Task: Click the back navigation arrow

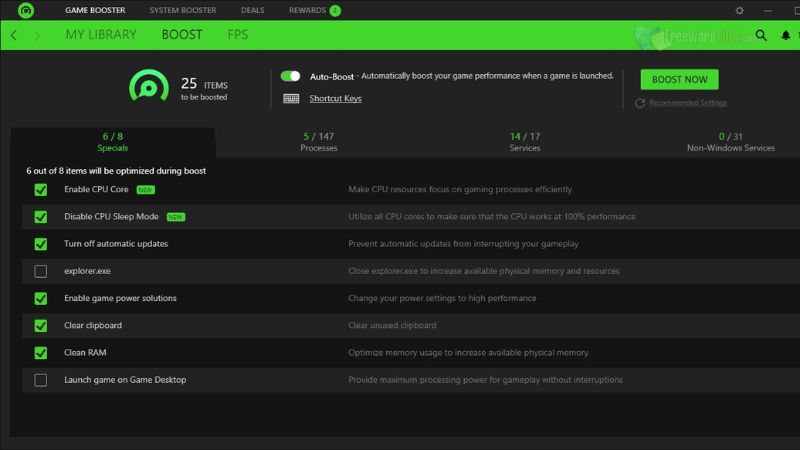Action: tap(14, 35)
